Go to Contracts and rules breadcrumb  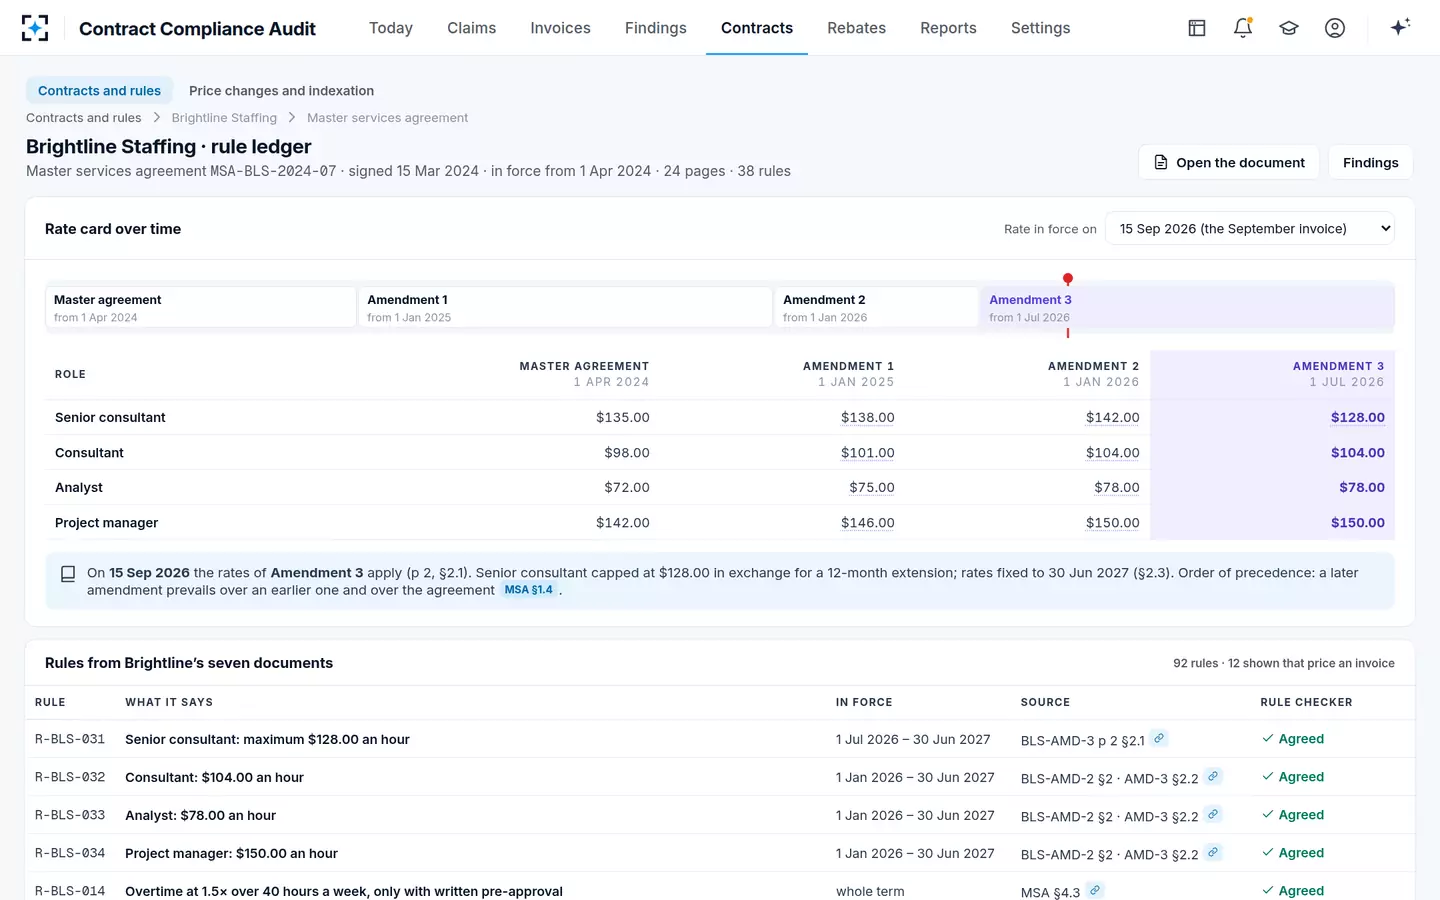(83, 118)
